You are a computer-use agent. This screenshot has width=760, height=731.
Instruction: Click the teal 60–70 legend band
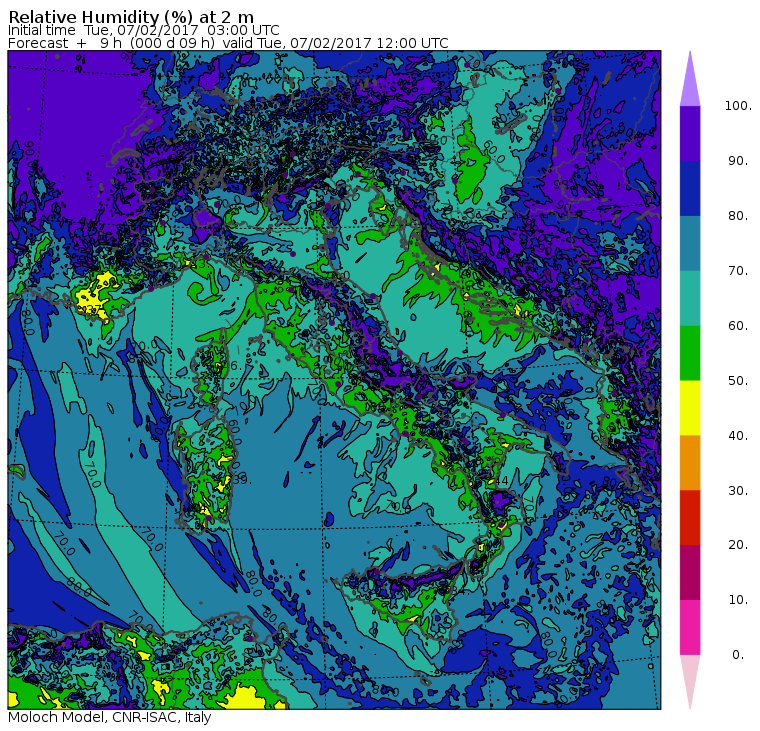point(690,298)
